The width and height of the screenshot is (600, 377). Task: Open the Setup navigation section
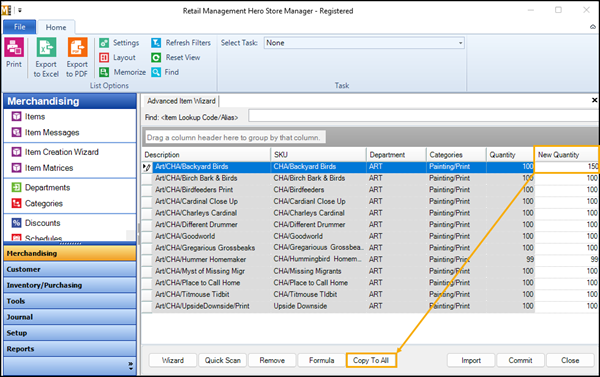tap(70, 333)
